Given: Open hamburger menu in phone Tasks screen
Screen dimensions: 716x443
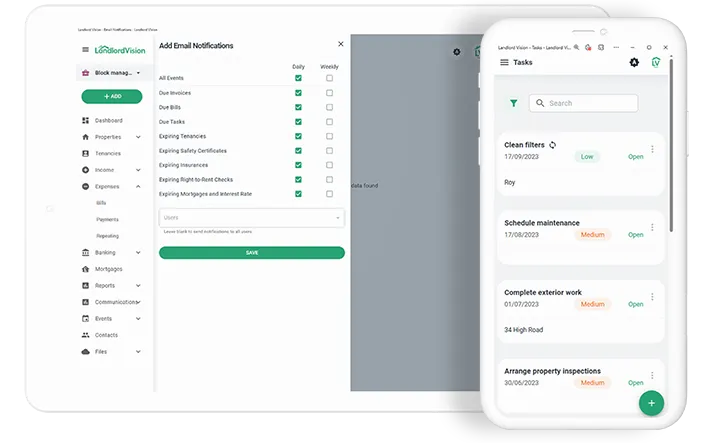Looking at the screenshot, I should click(x=504, y=62).
